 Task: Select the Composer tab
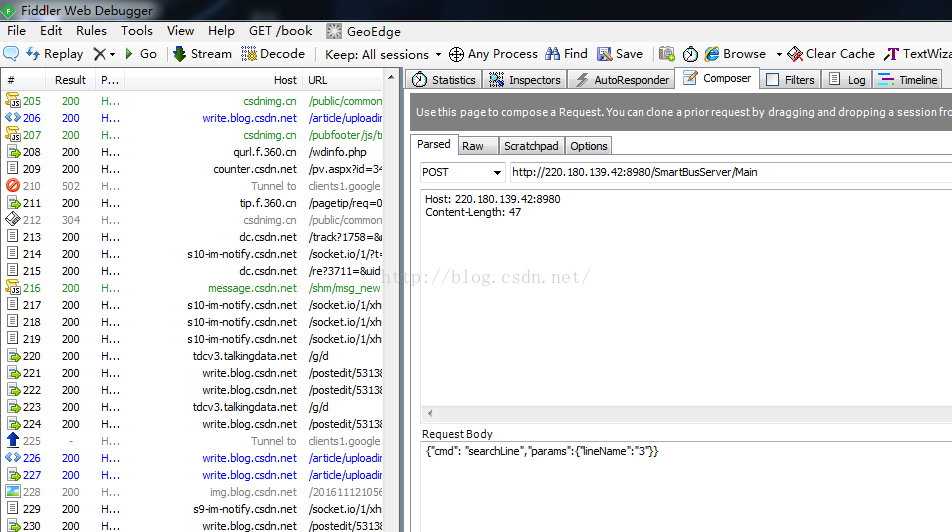(717, 78)
